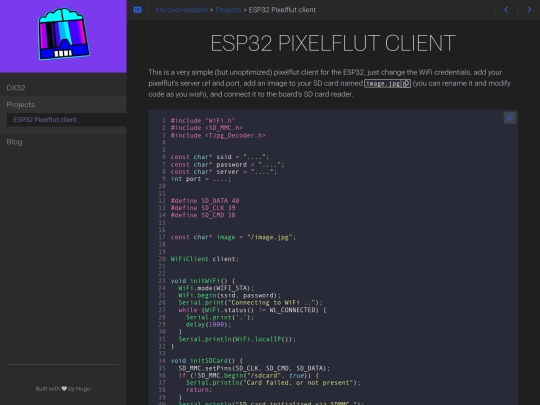Screen dimensions: 540x405
Task: Click the 'int port' code line
Action: (201, 179)
